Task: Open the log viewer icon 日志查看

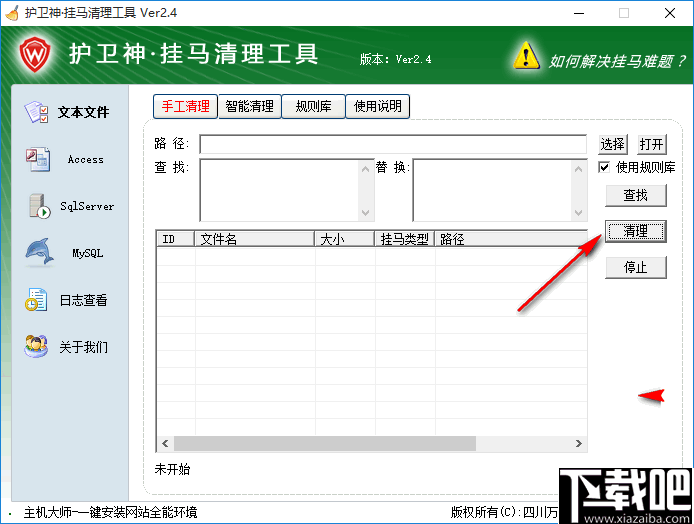Action: click(36, 300)
